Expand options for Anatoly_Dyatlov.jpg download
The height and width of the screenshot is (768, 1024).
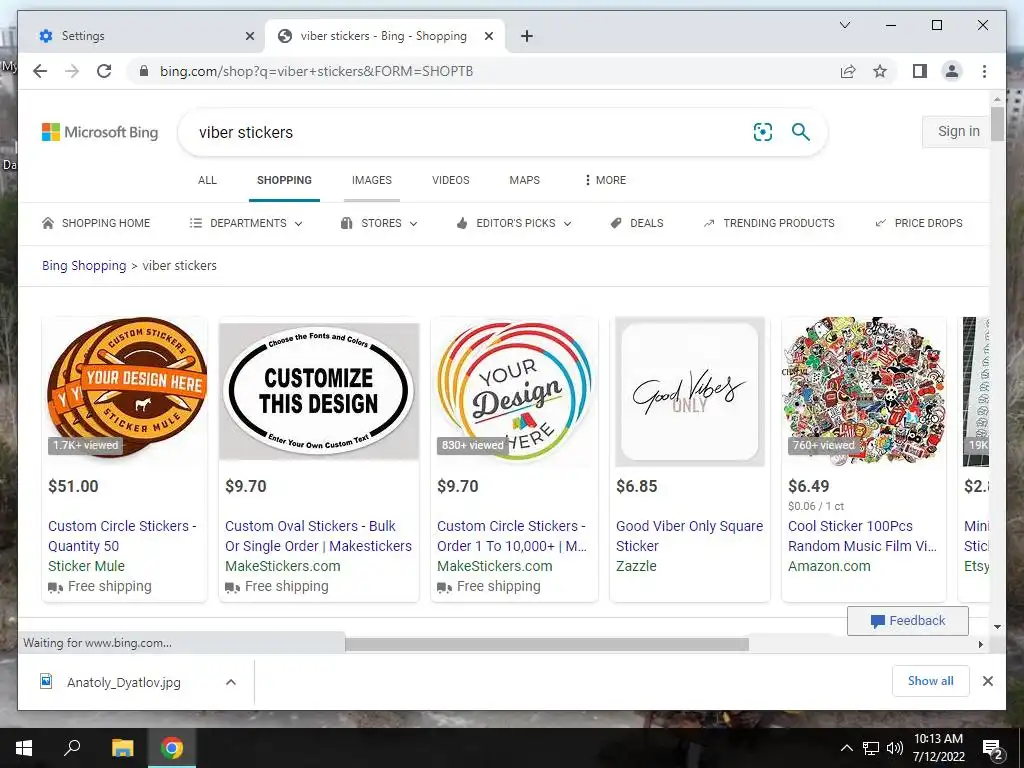[231, 682]
